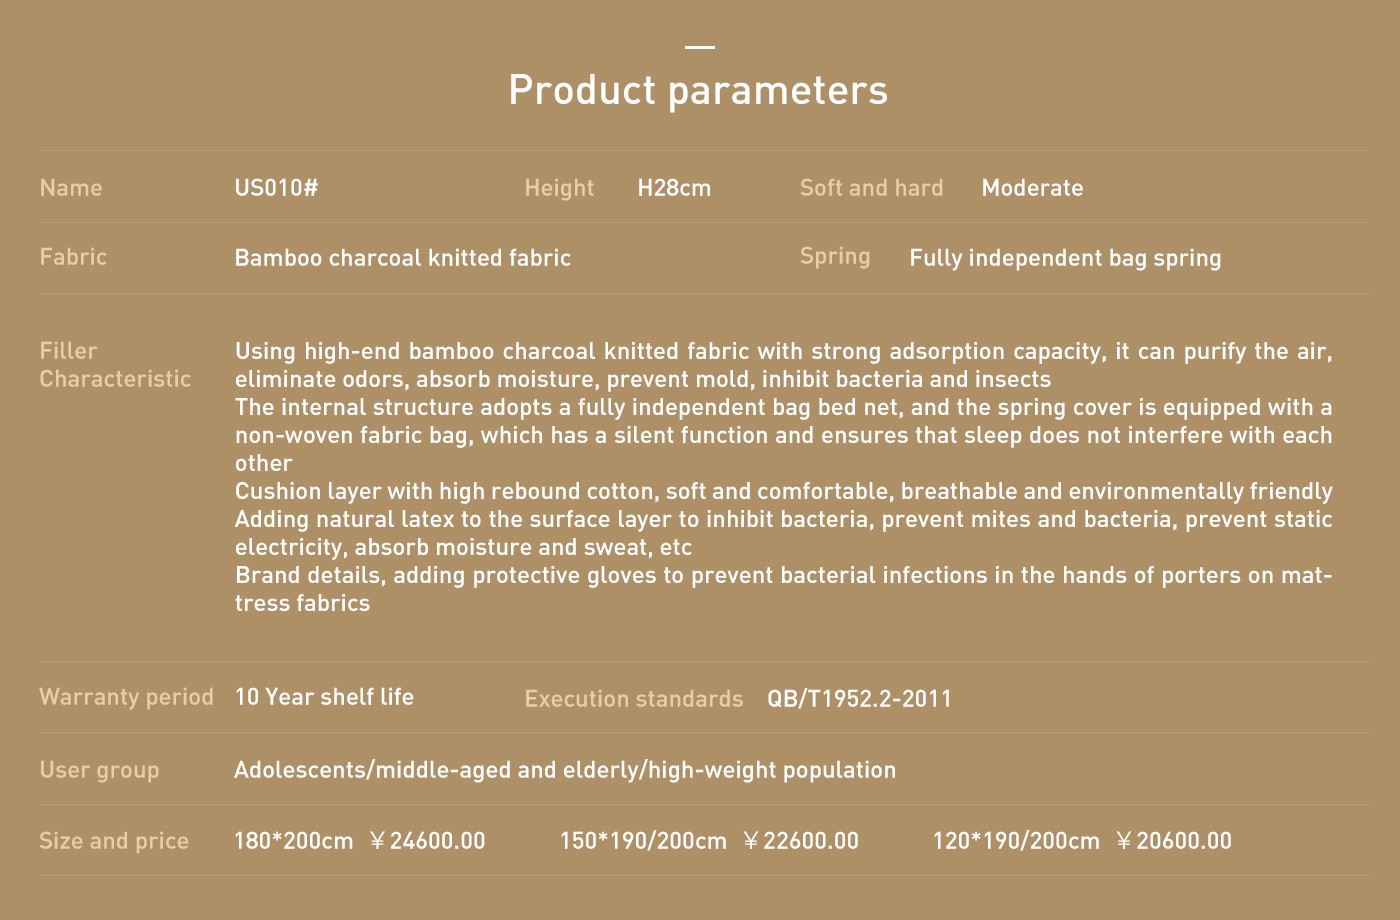
Task: Select Bamboo charcoal knitted fabric text
Action: 403,258
